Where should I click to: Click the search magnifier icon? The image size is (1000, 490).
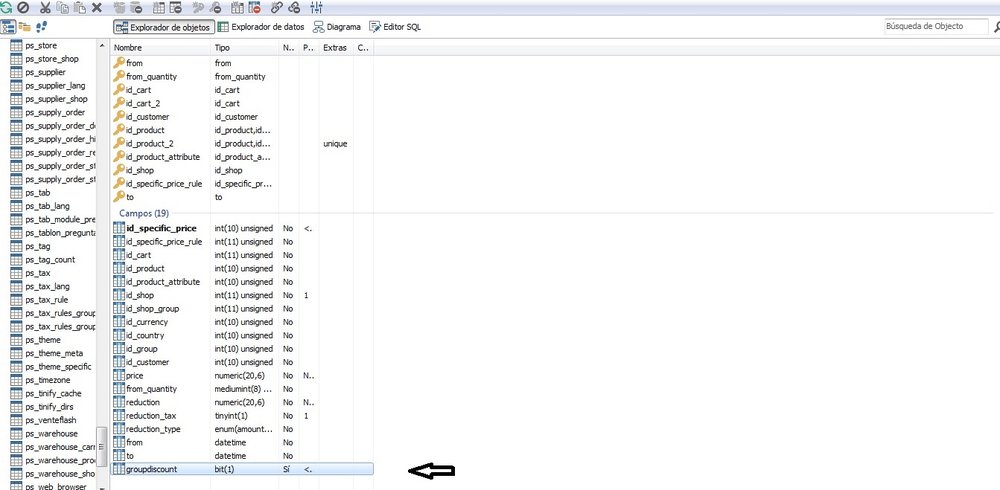coord(997,27)
